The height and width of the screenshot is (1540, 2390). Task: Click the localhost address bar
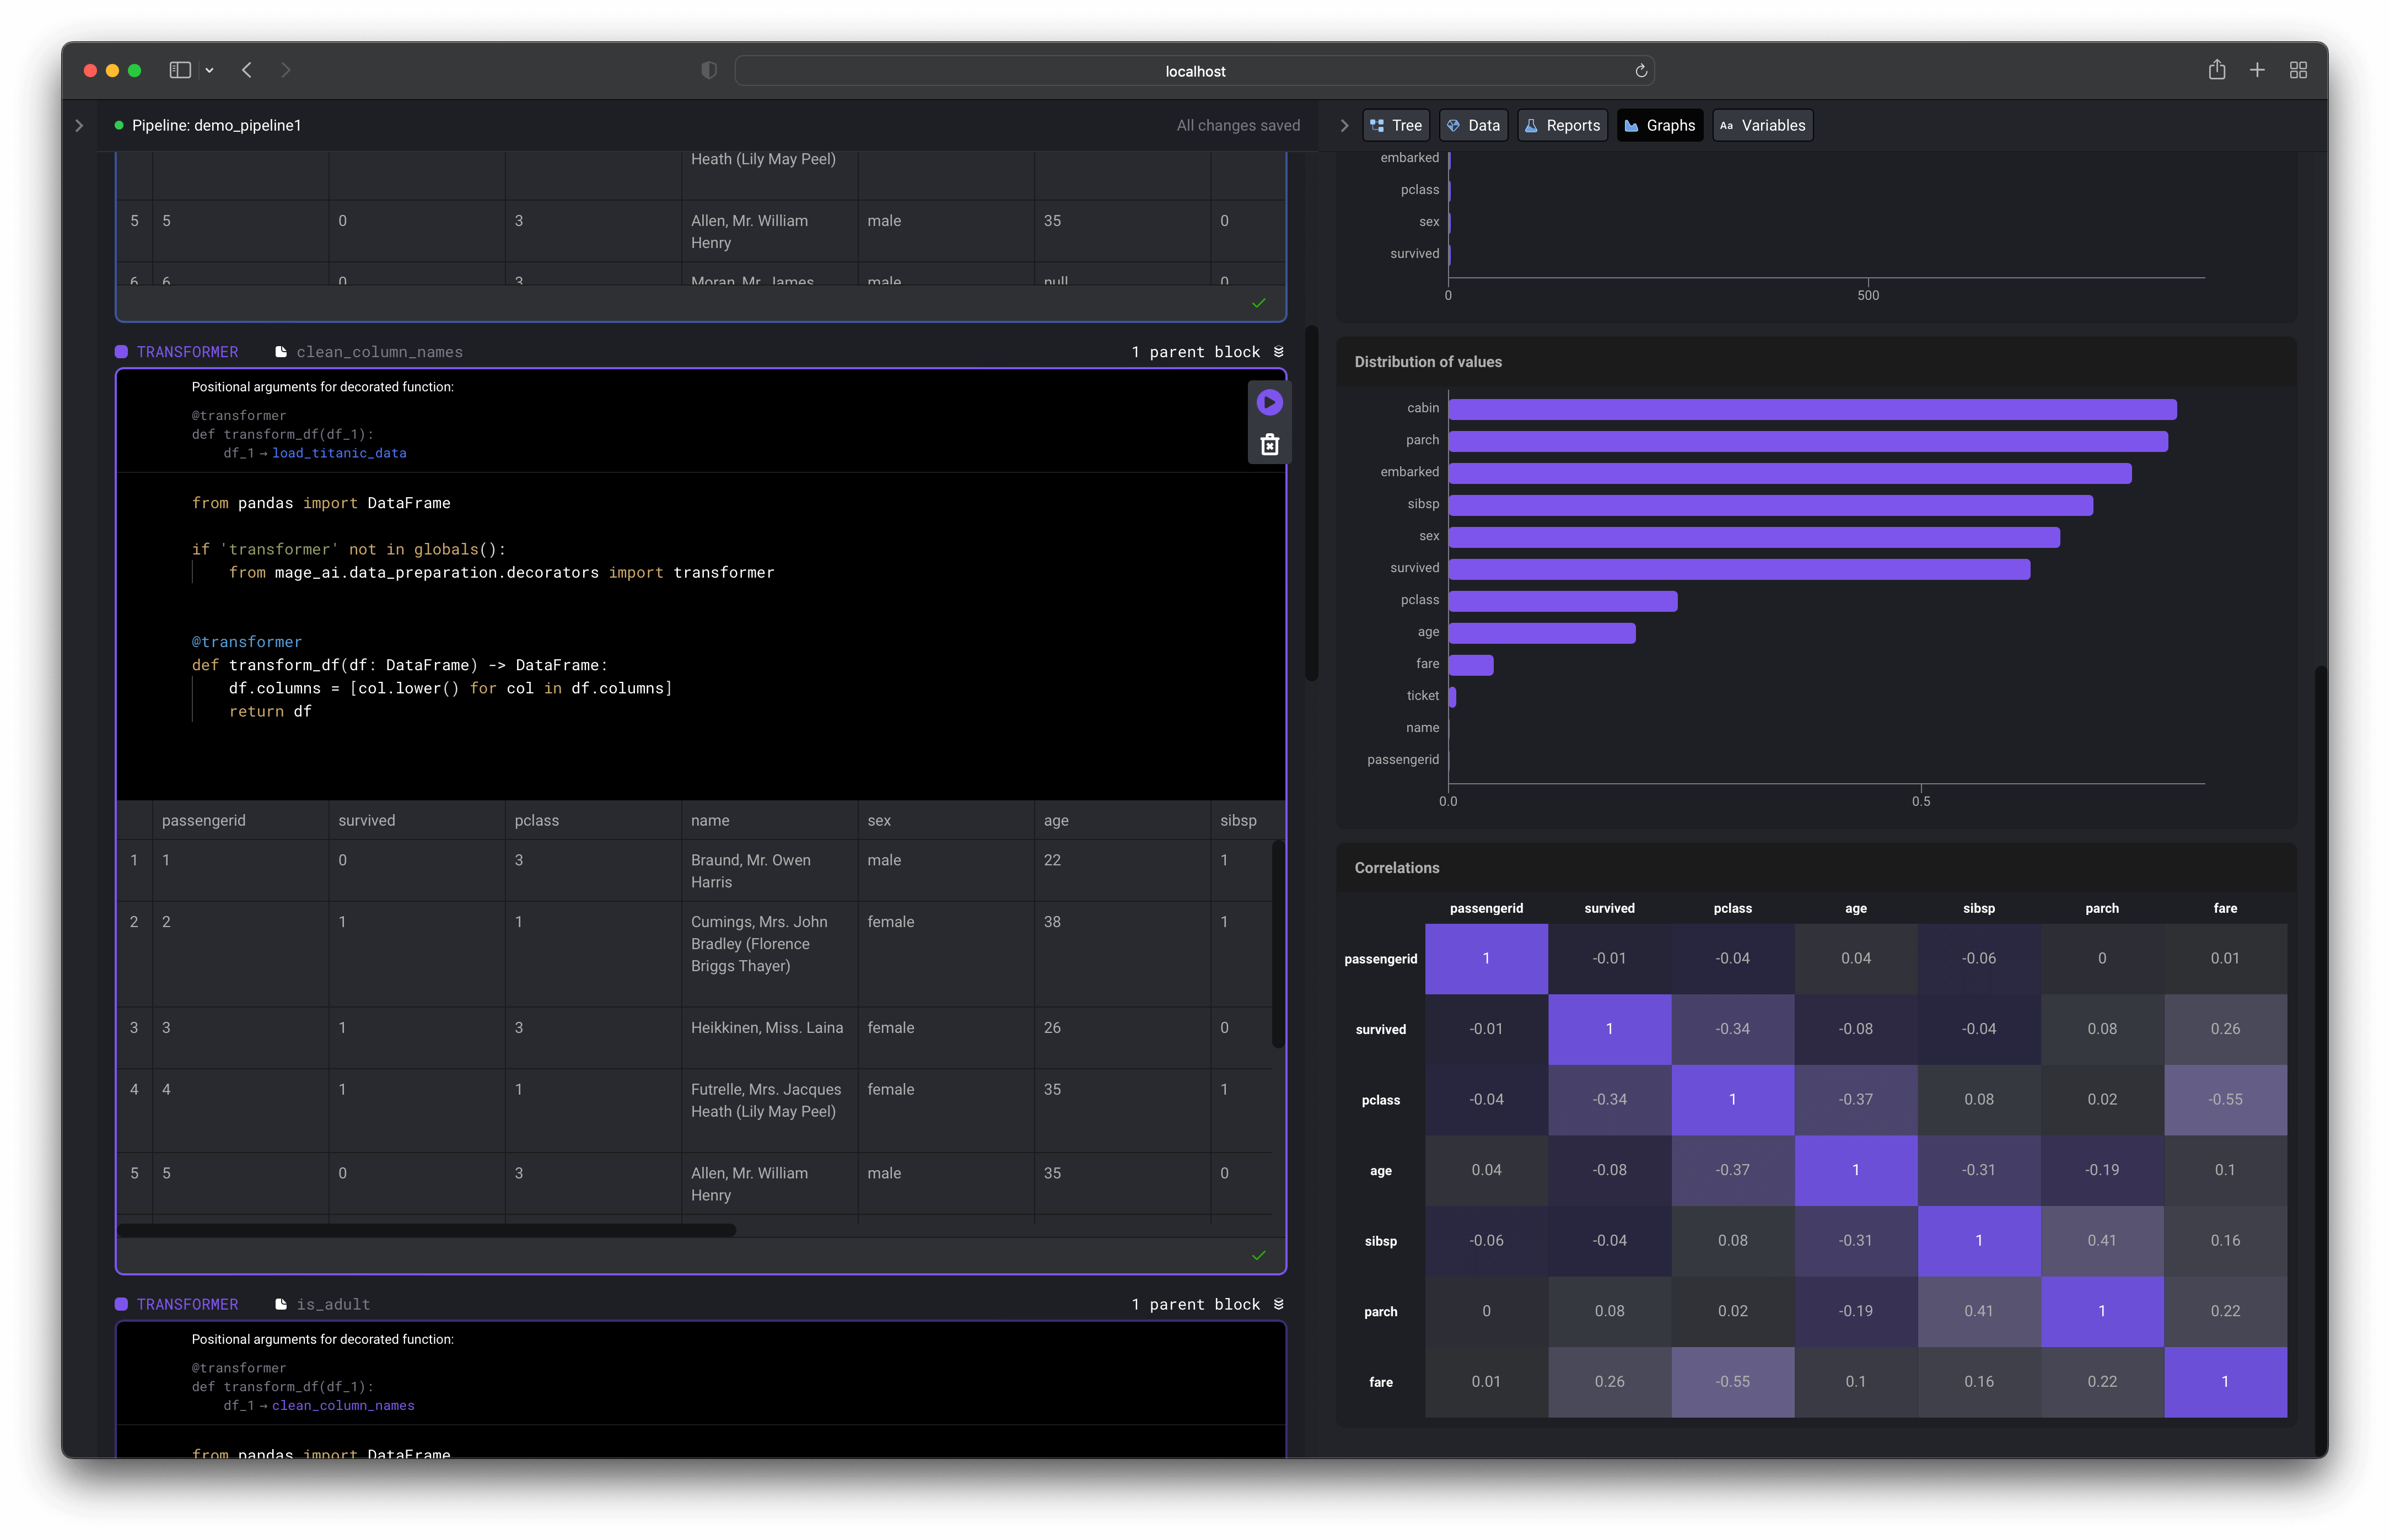(x=1194, y=71)
